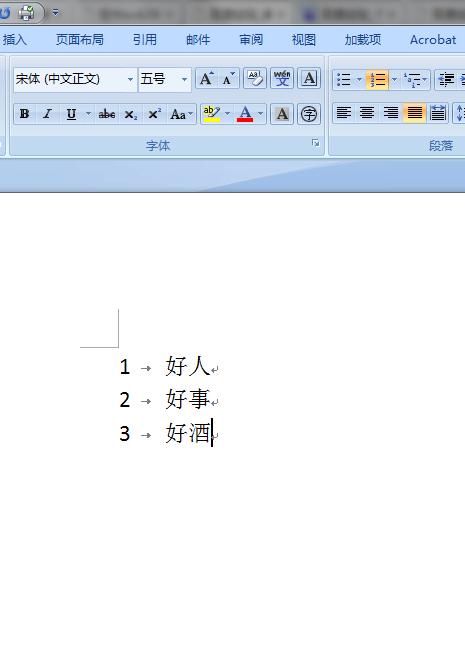Click the list text 好酒

(188, 433)
